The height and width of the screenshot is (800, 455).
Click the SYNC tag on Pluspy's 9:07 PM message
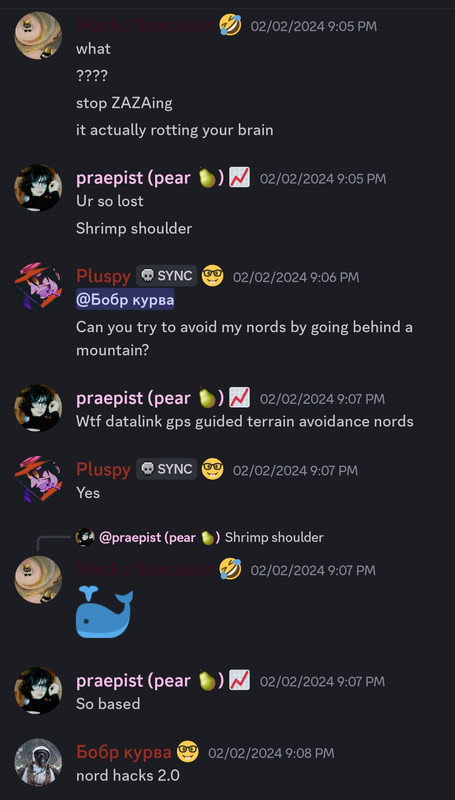click(x=166, y=469)
